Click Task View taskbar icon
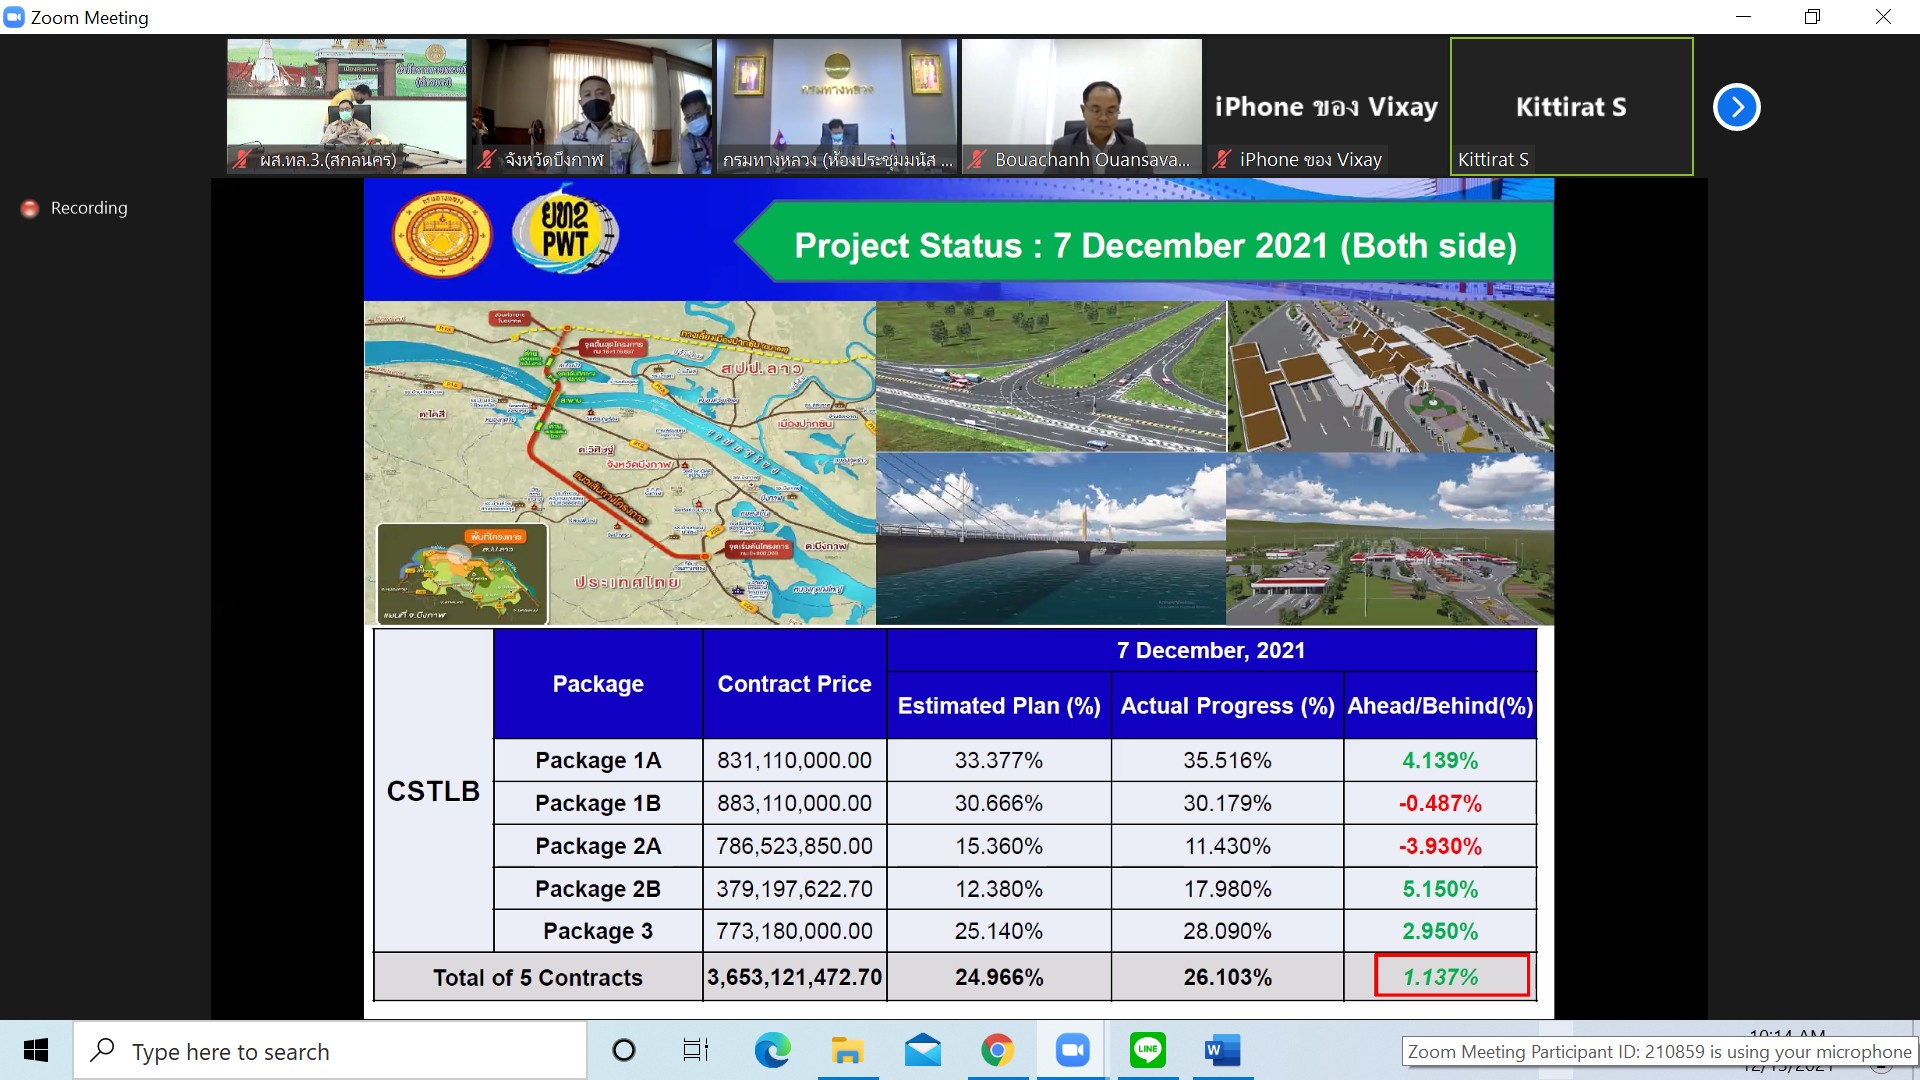This screenshot has height=1080, width=1920. [695, 1050]
